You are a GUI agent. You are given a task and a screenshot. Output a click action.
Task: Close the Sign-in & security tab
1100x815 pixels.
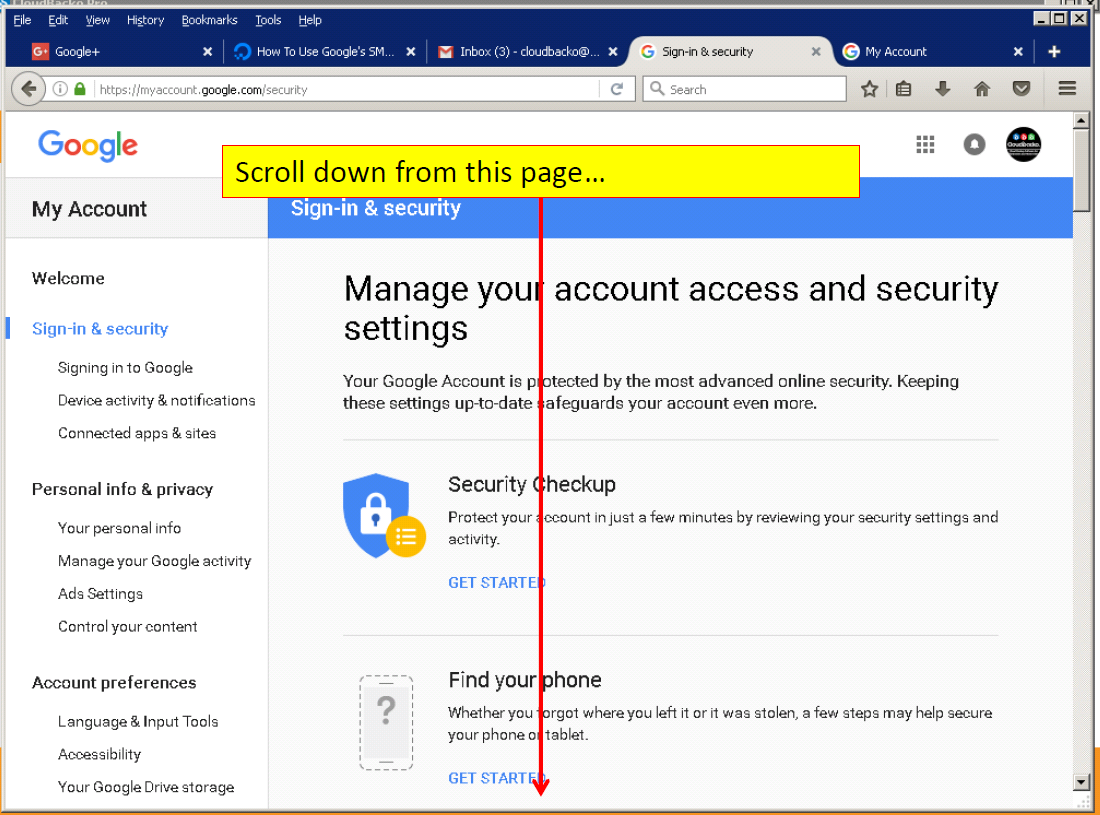coord(816,51)
